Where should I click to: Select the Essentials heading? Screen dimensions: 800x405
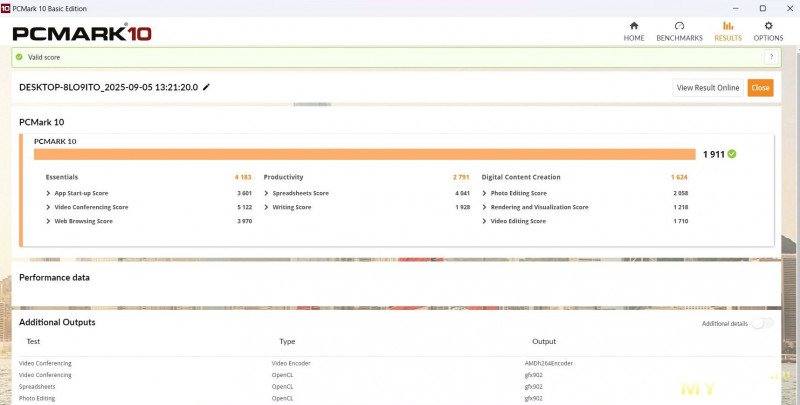62,177
